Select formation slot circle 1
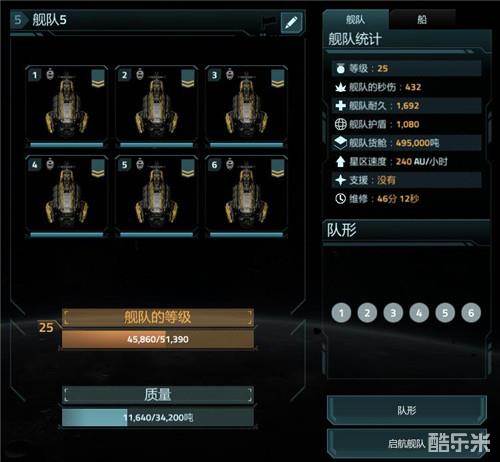This screenshot has height=462, width=500. 341,313
